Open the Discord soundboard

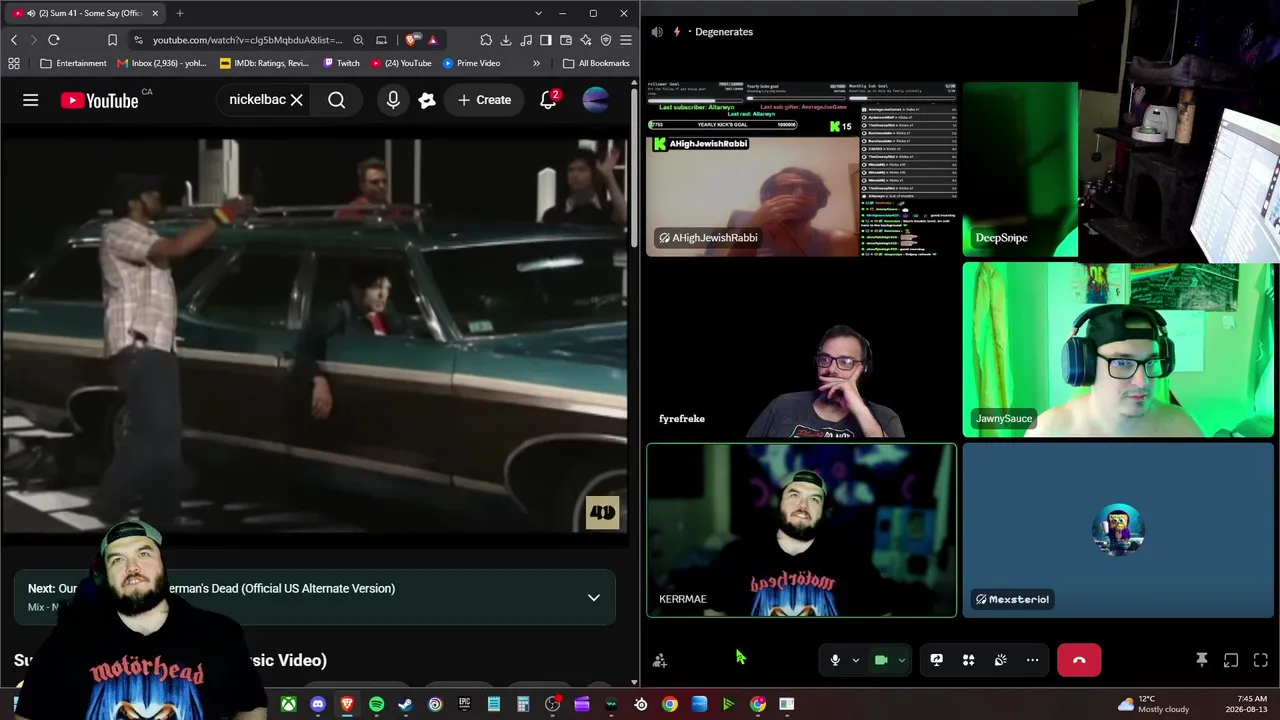[x=1000, y=660]
